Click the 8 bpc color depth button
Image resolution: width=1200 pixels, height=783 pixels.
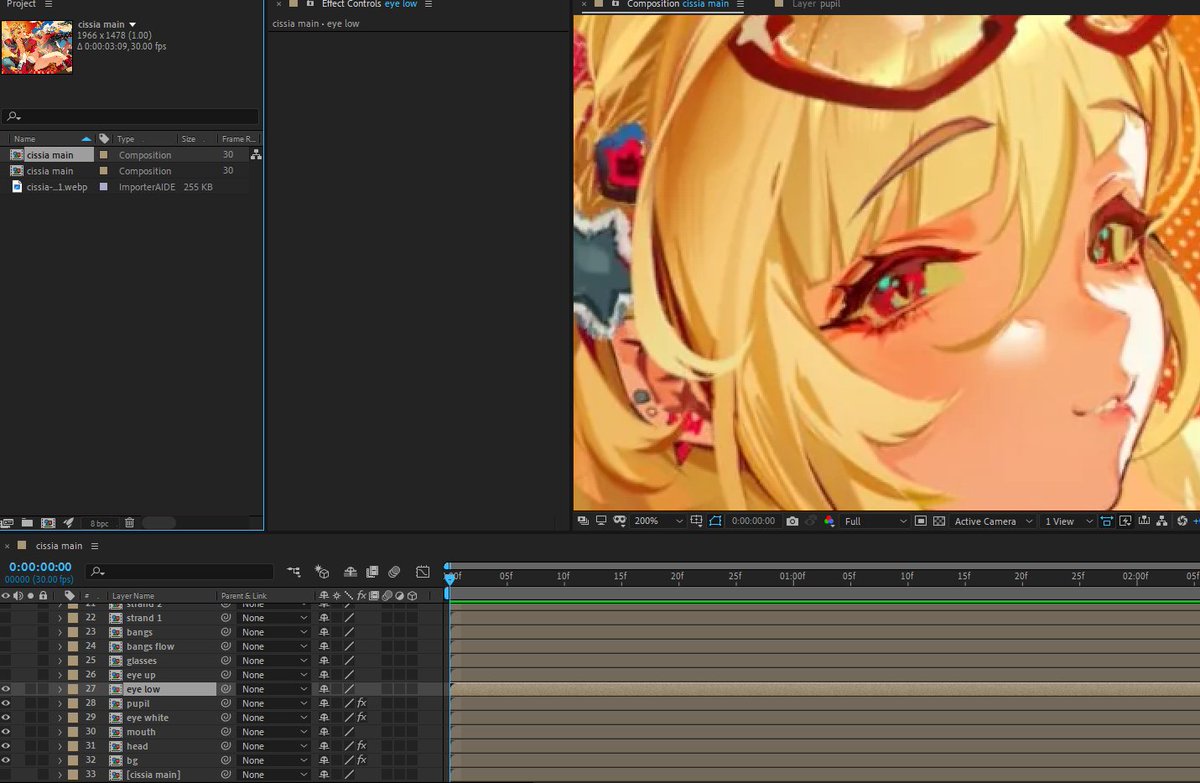100,523
